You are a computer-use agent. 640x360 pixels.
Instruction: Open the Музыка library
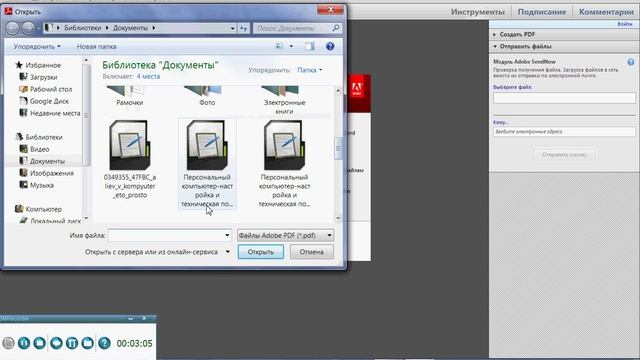(37, 185)
